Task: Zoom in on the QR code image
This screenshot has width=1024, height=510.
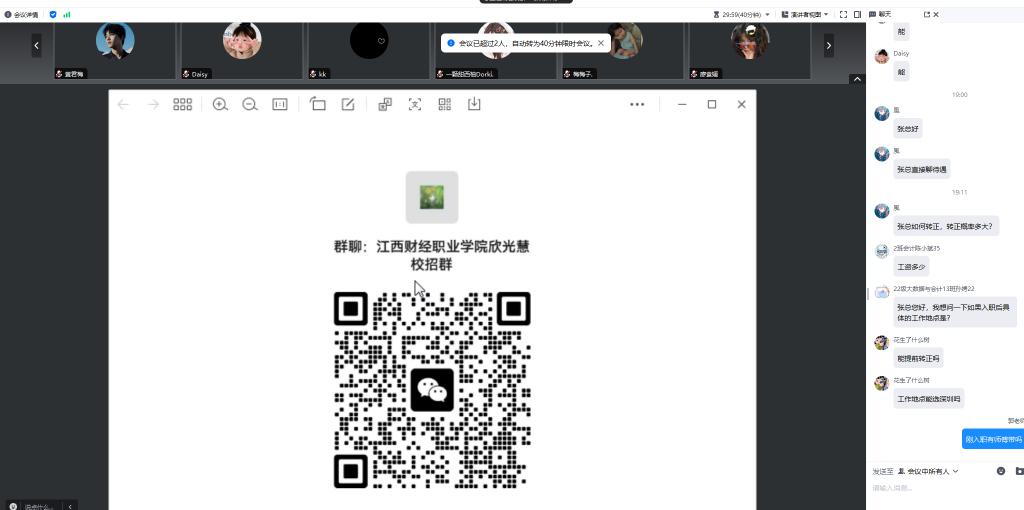Action: pos(220,104)
